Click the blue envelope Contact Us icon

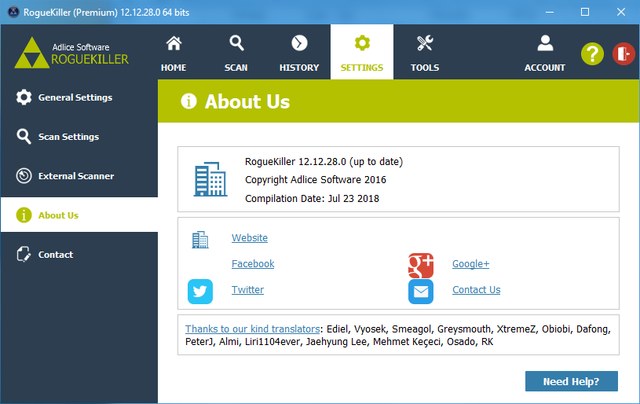point(420,291)
